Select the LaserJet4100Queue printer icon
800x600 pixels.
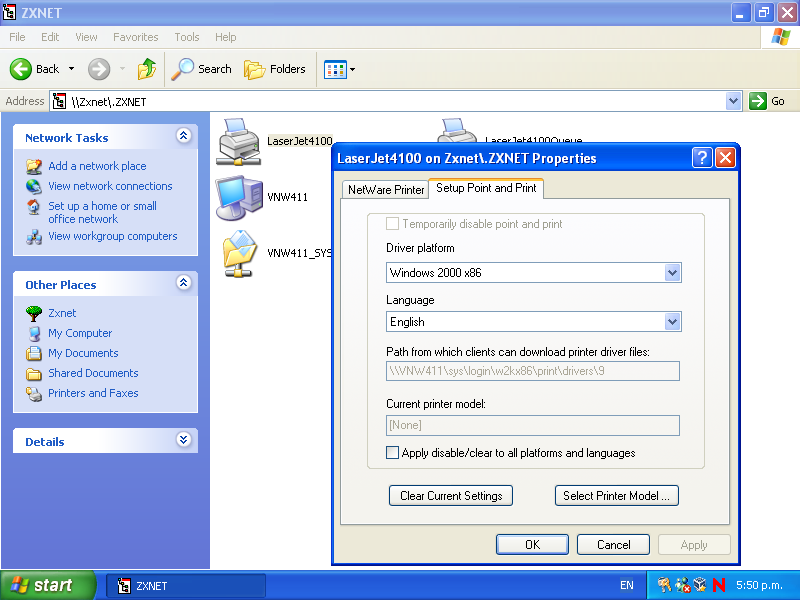coord(457,131)
